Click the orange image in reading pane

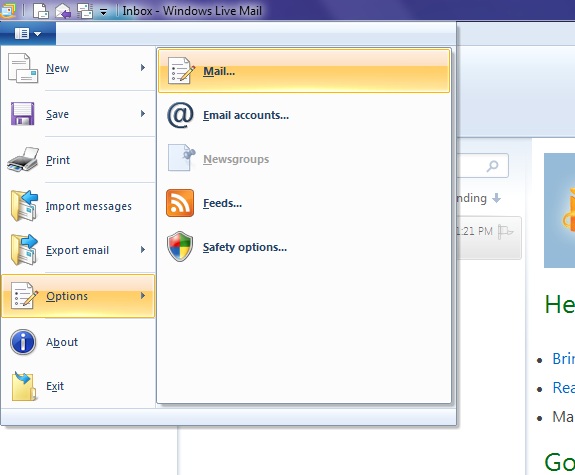coord(559,211)
